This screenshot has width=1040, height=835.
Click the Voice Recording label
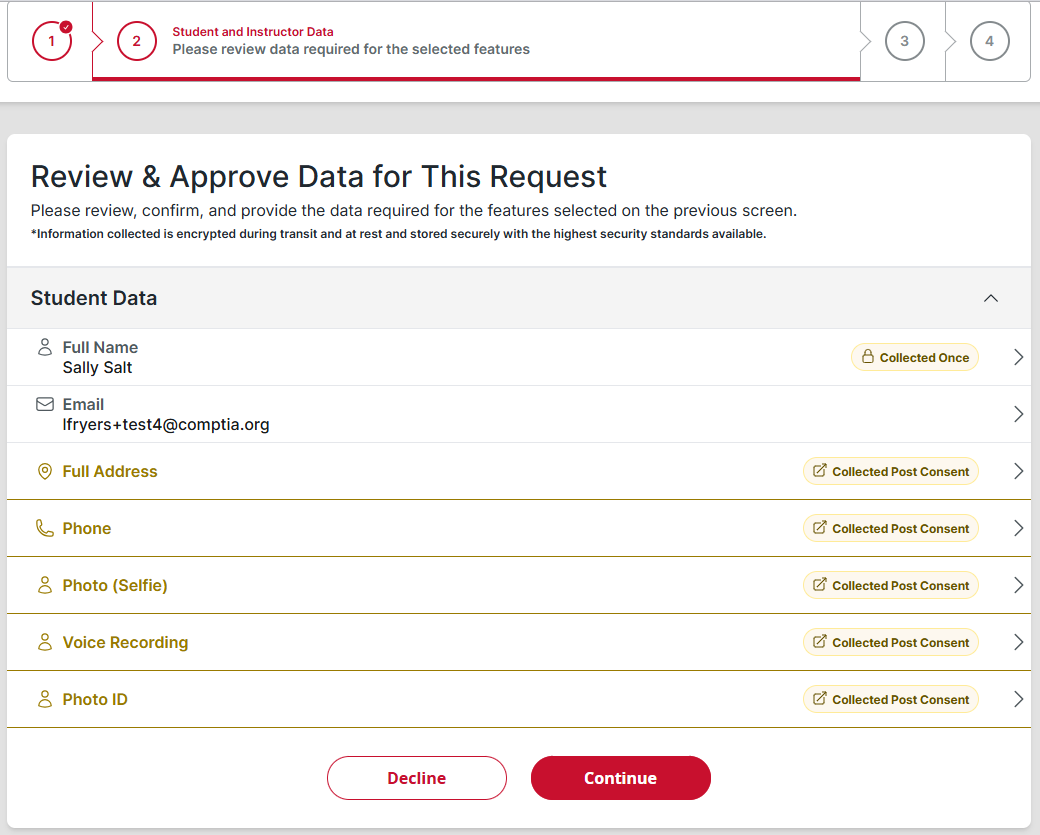point(125,643)
